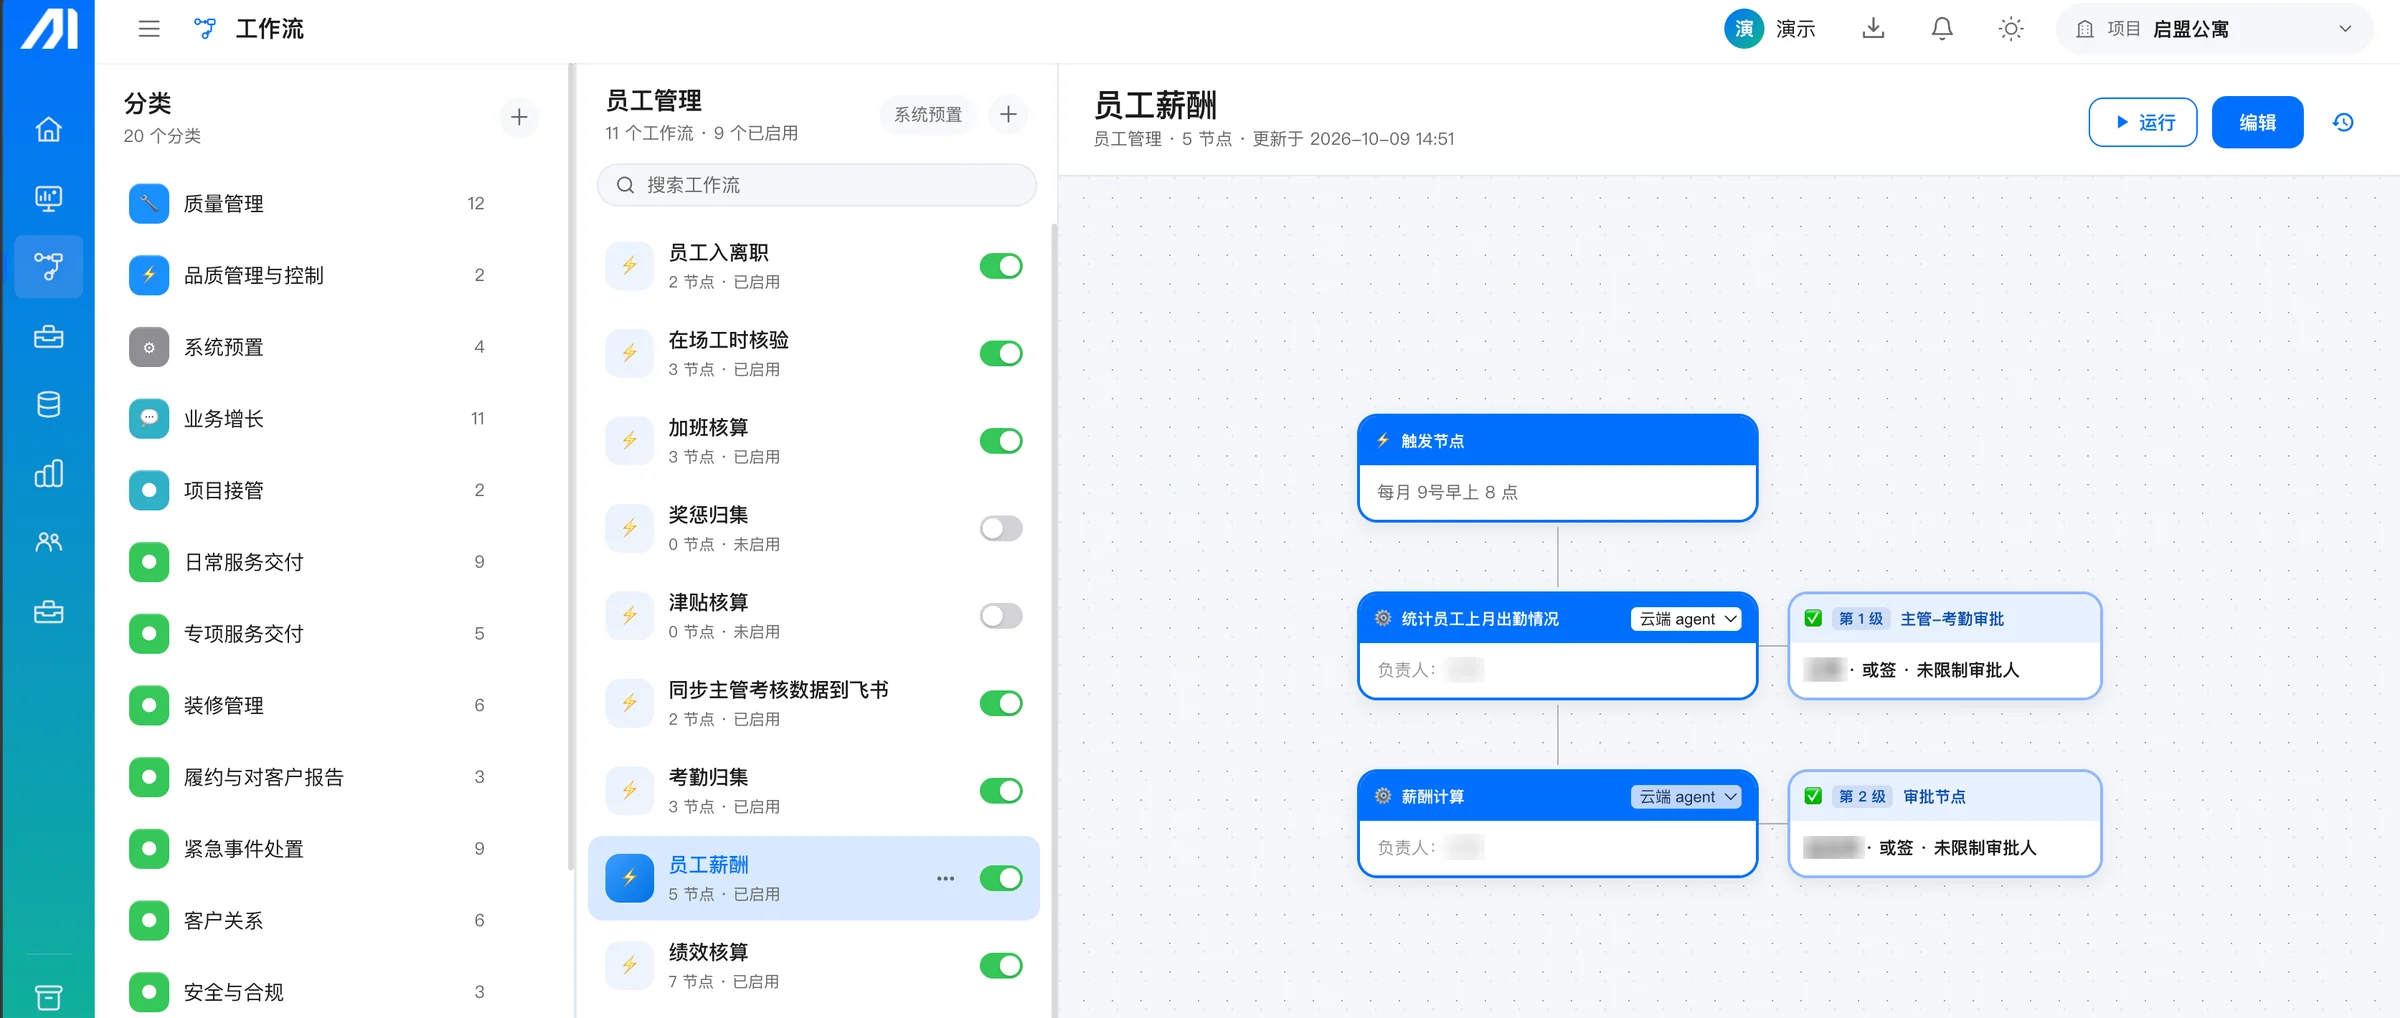
Task: Turn off the 考勤归集 toggle
Action: tap(1001, 791)
